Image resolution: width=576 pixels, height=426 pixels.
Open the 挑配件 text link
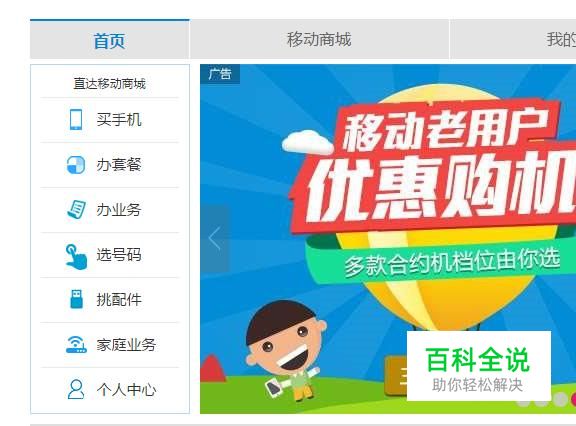pyautogui.click(x=119, y=300)
